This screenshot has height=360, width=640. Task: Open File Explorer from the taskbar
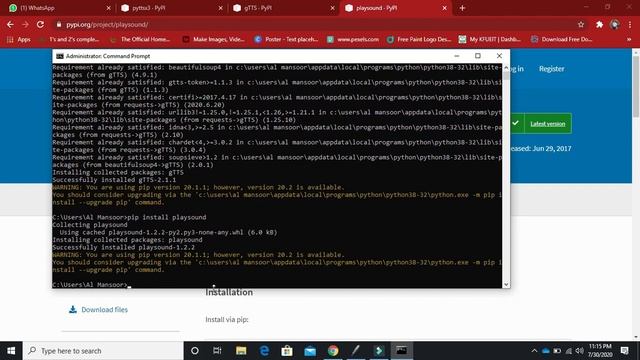point(241,351)
